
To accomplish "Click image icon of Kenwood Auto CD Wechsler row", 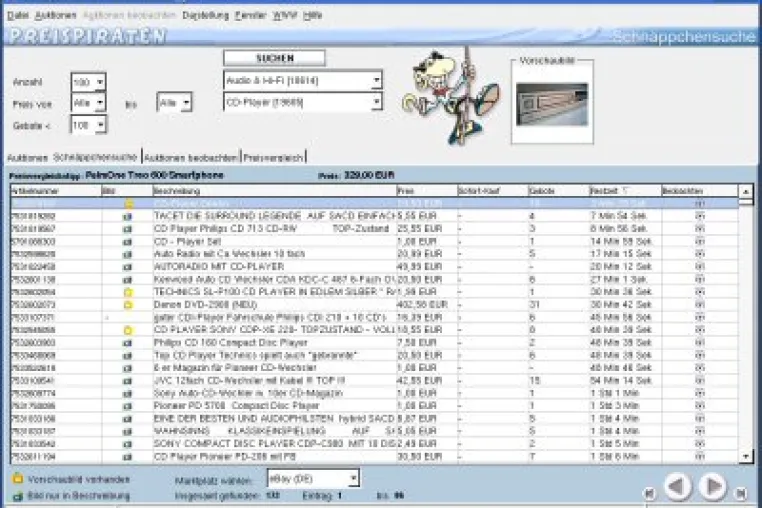I will (127, 280).
